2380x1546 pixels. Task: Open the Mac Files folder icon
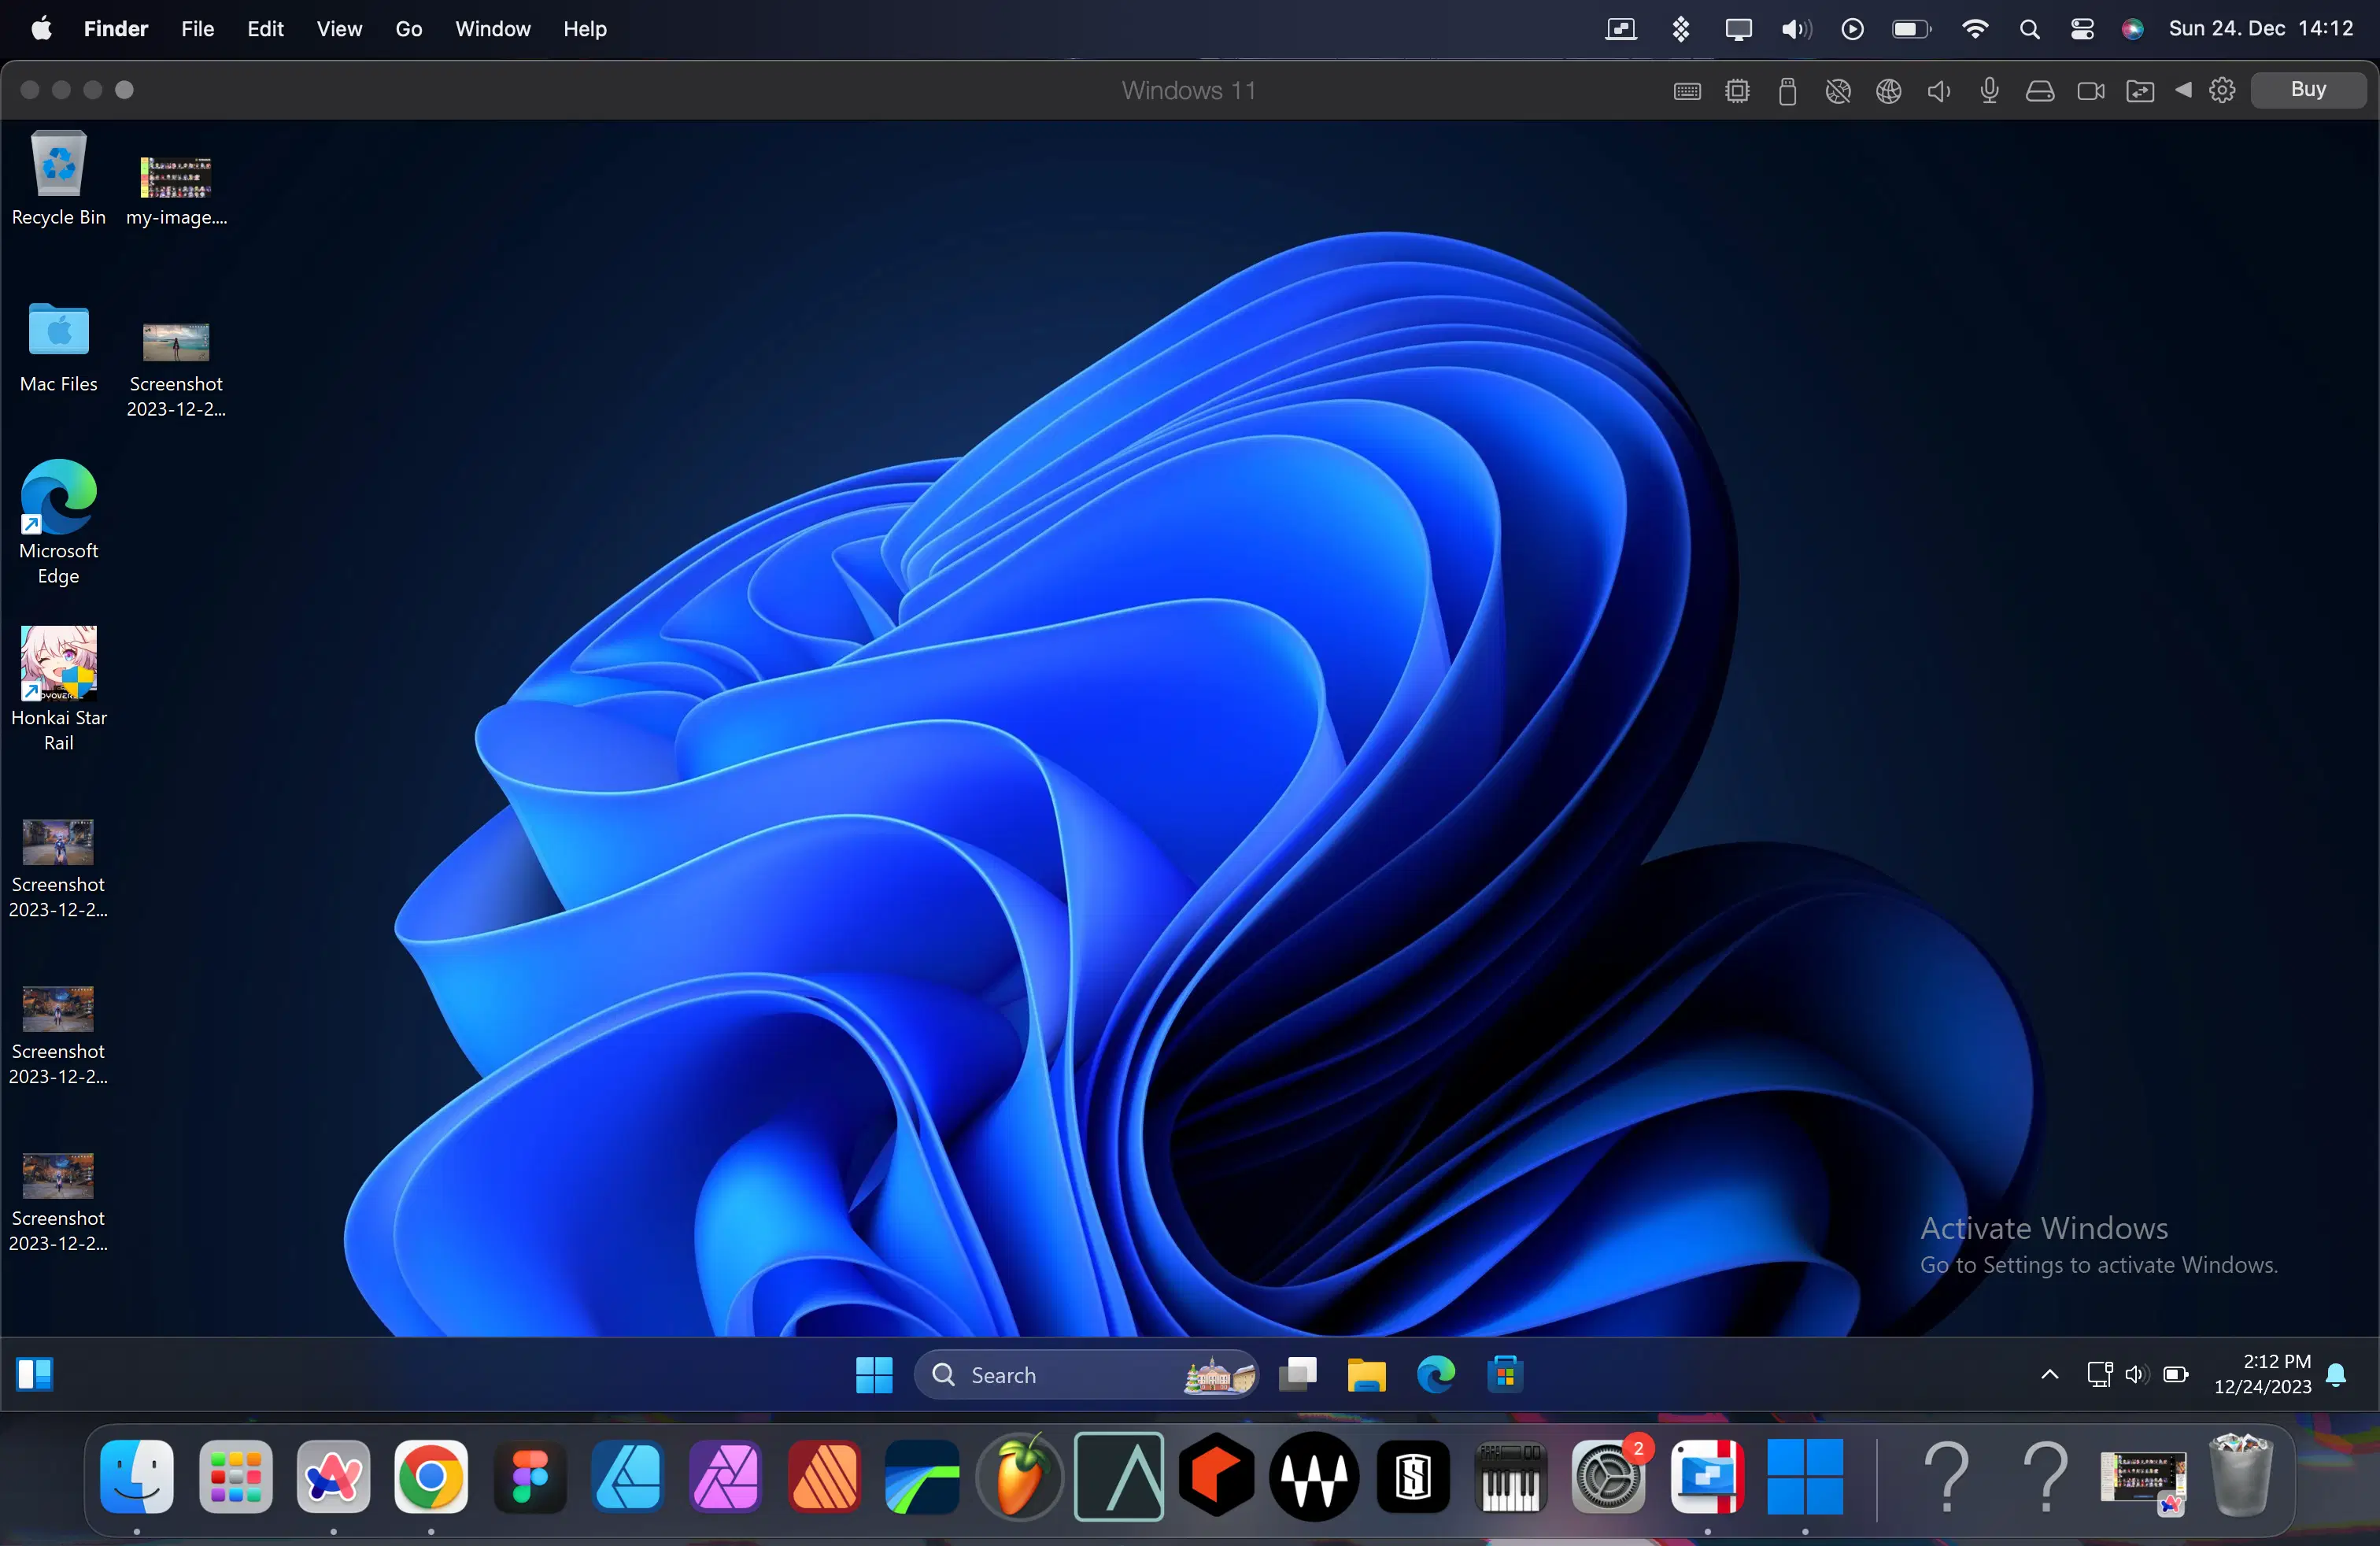point(58,347)
